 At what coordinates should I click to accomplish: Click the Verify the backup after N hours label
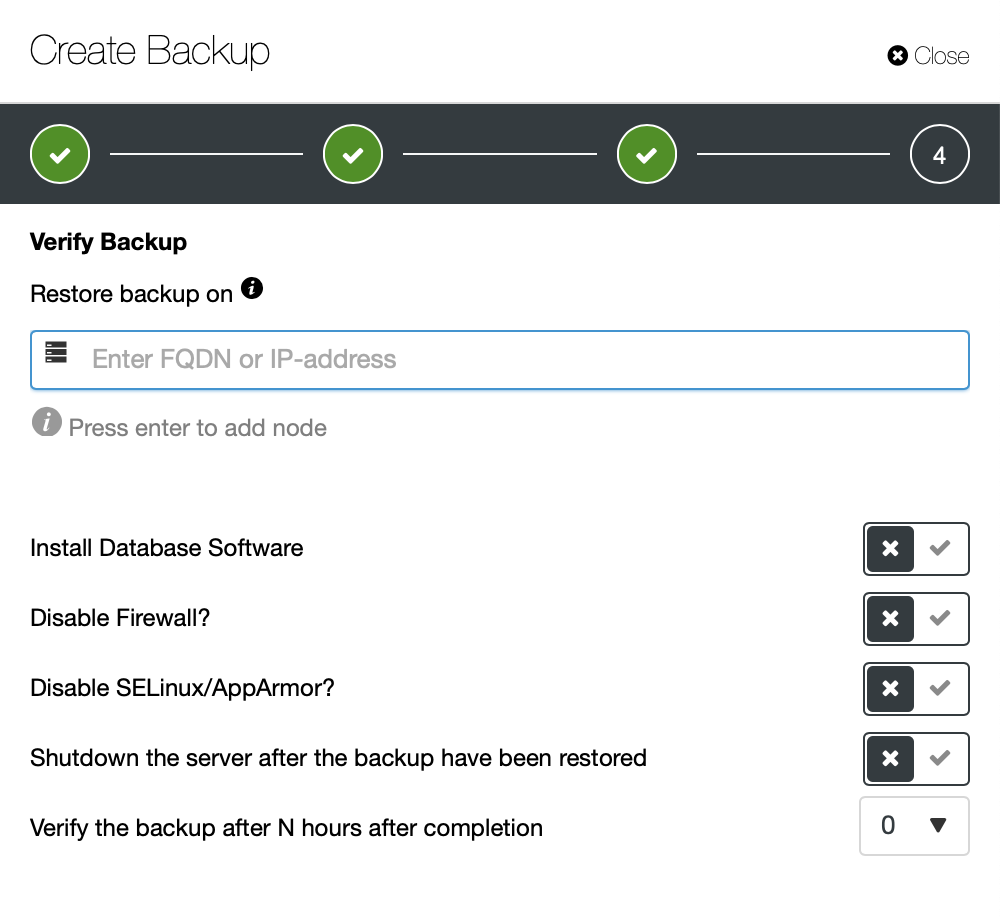(286, 828)
